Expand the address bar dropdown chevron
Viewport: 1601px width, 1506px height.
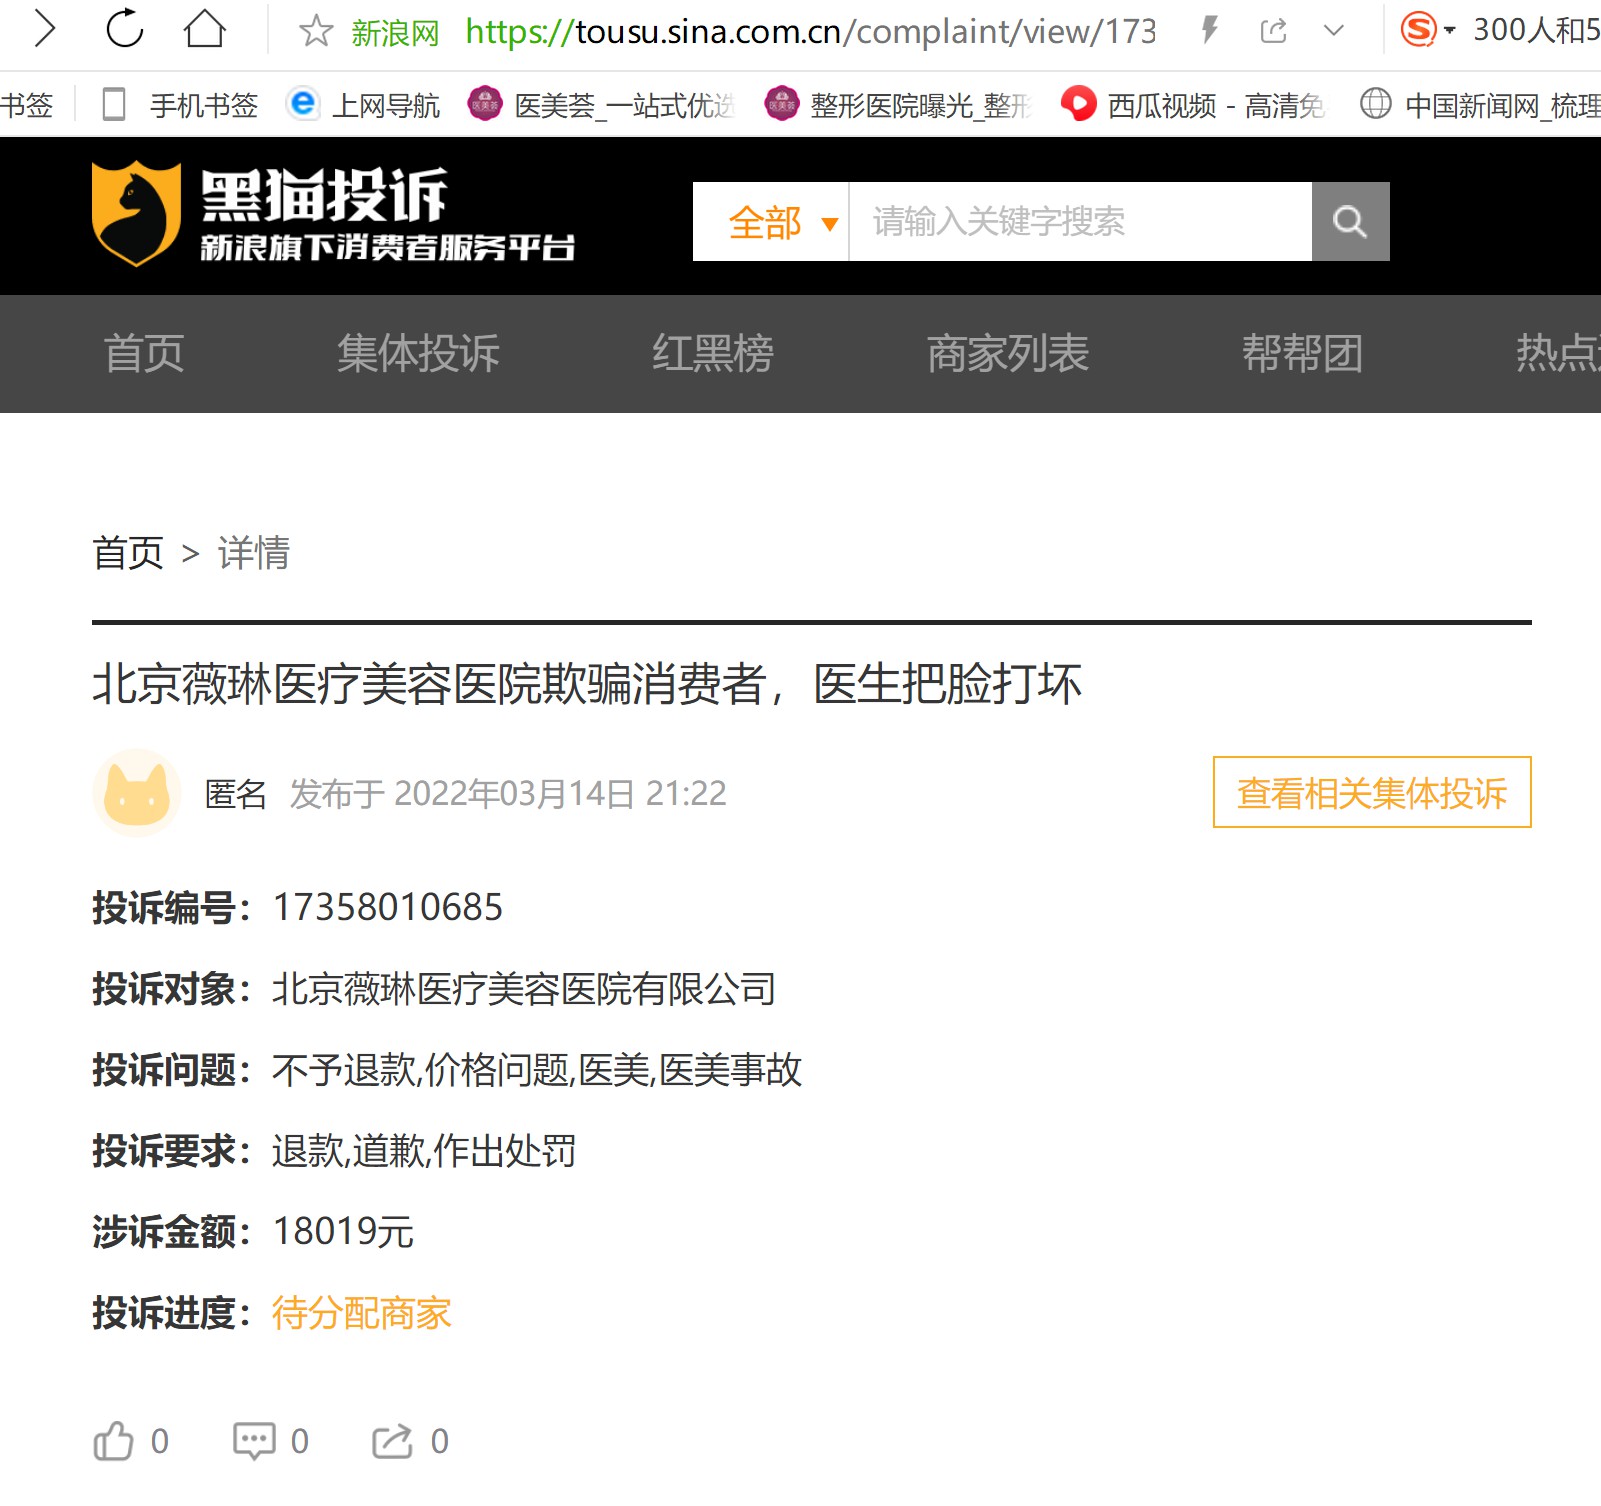[x=1333, y=31]
